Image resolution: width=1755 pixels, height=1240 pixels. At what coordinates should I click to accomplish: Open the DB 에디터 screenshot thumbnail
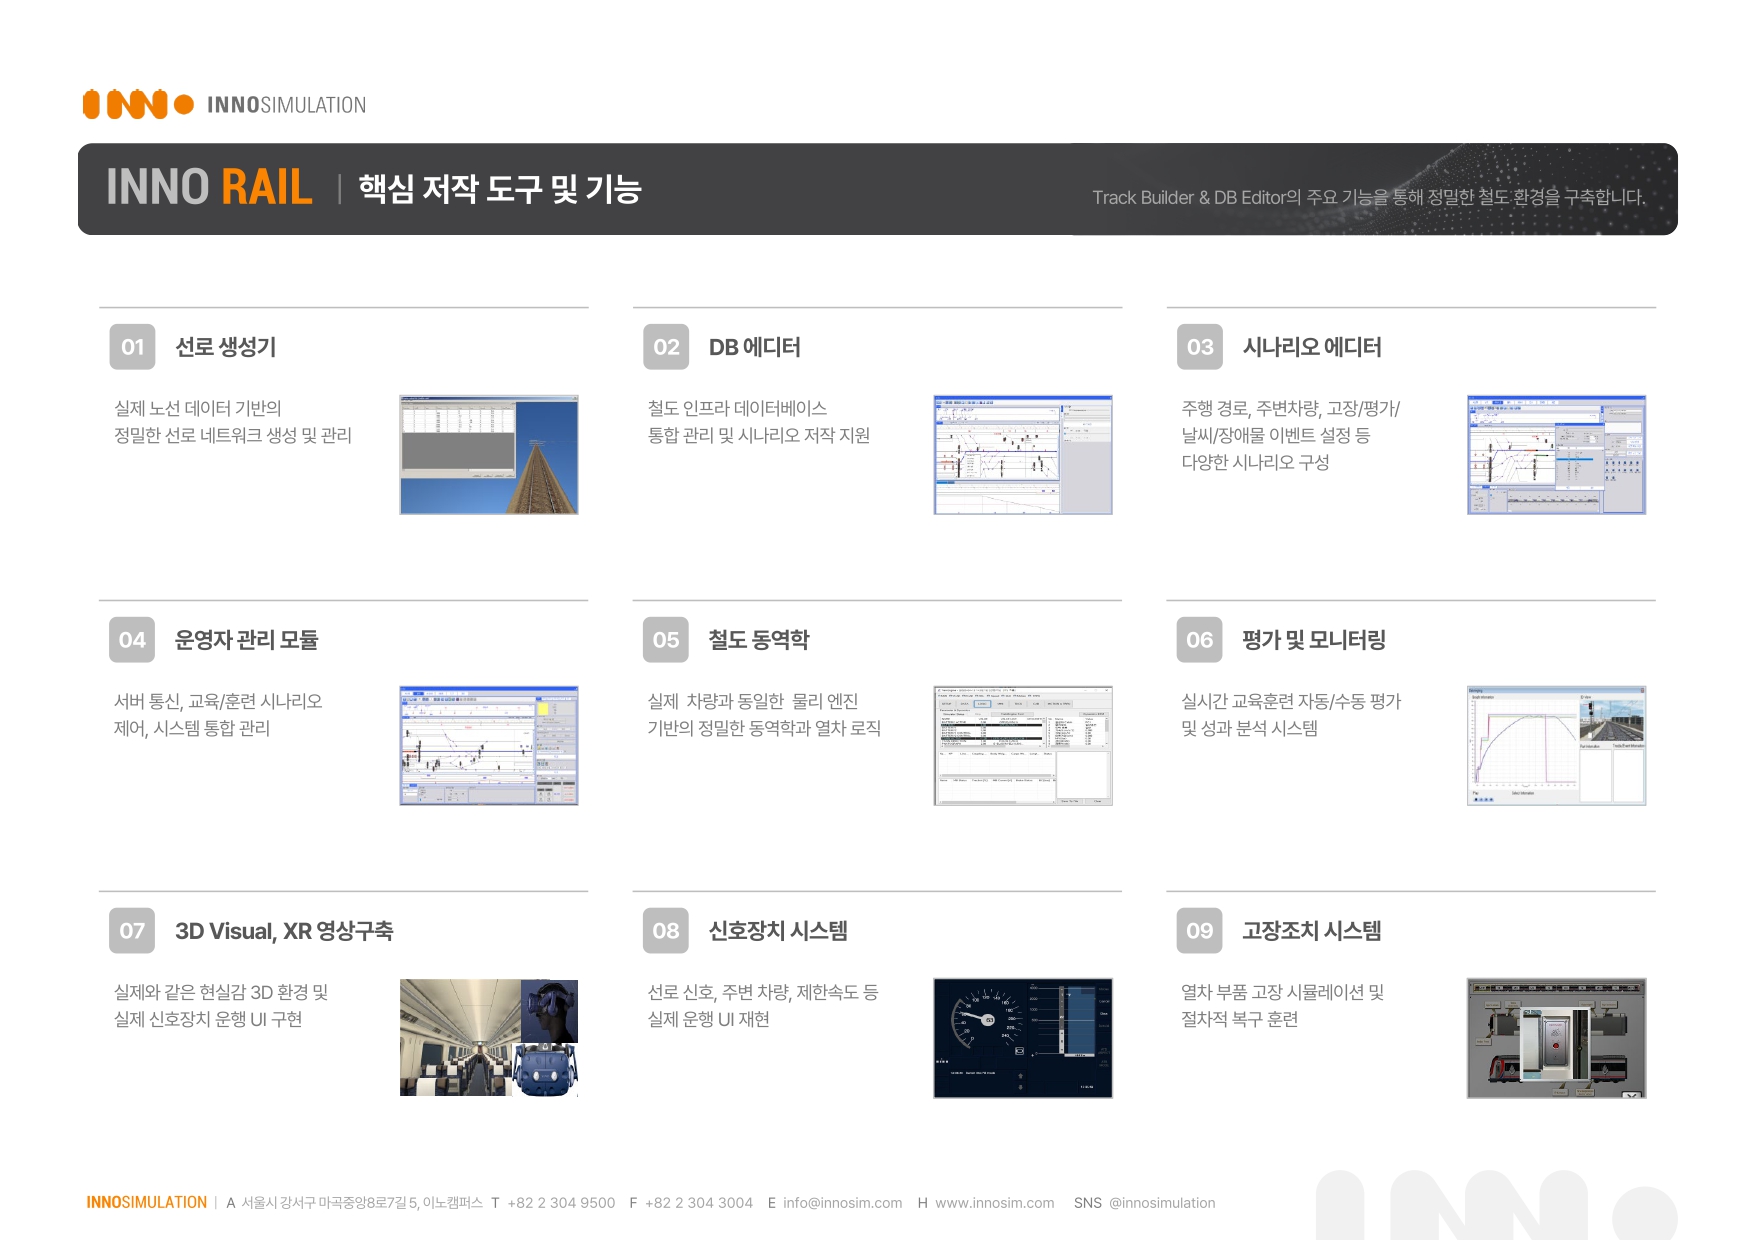click(x=1023, y=455)
